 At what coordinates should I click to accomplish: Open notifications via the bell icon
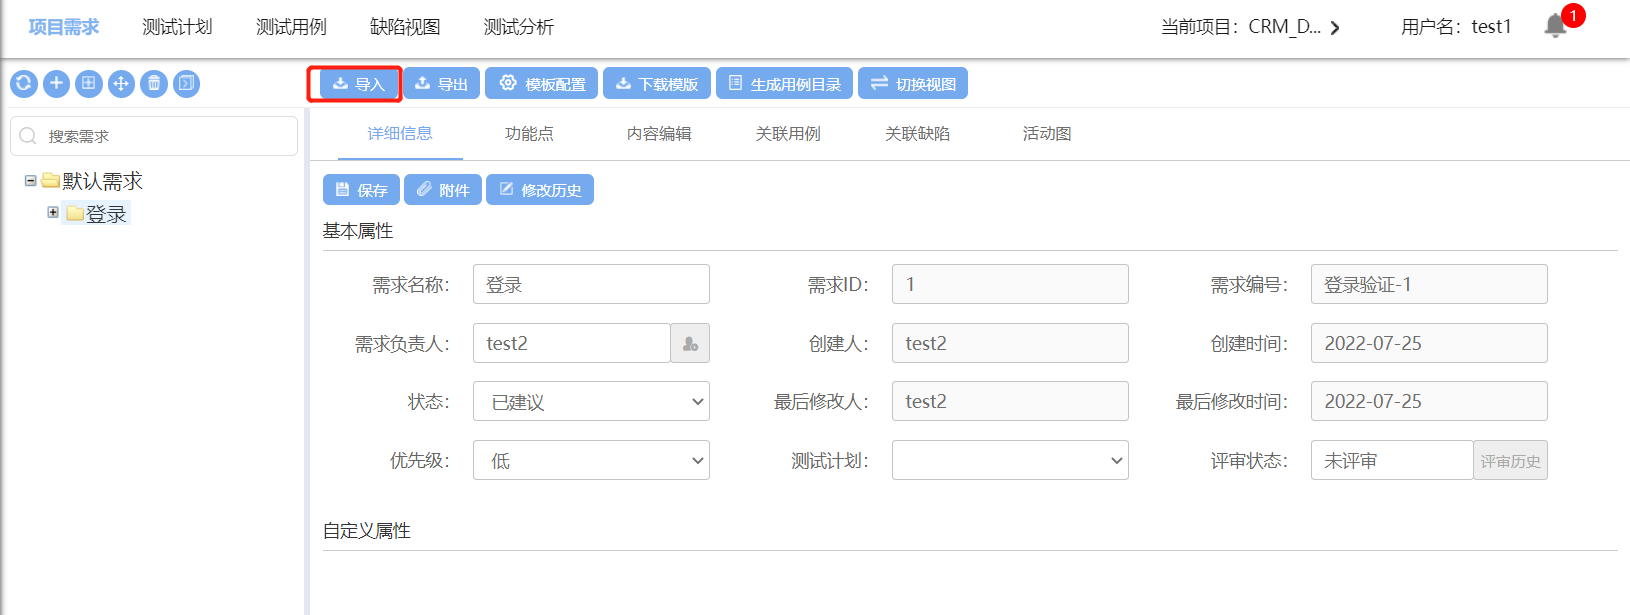[1555, 26]
